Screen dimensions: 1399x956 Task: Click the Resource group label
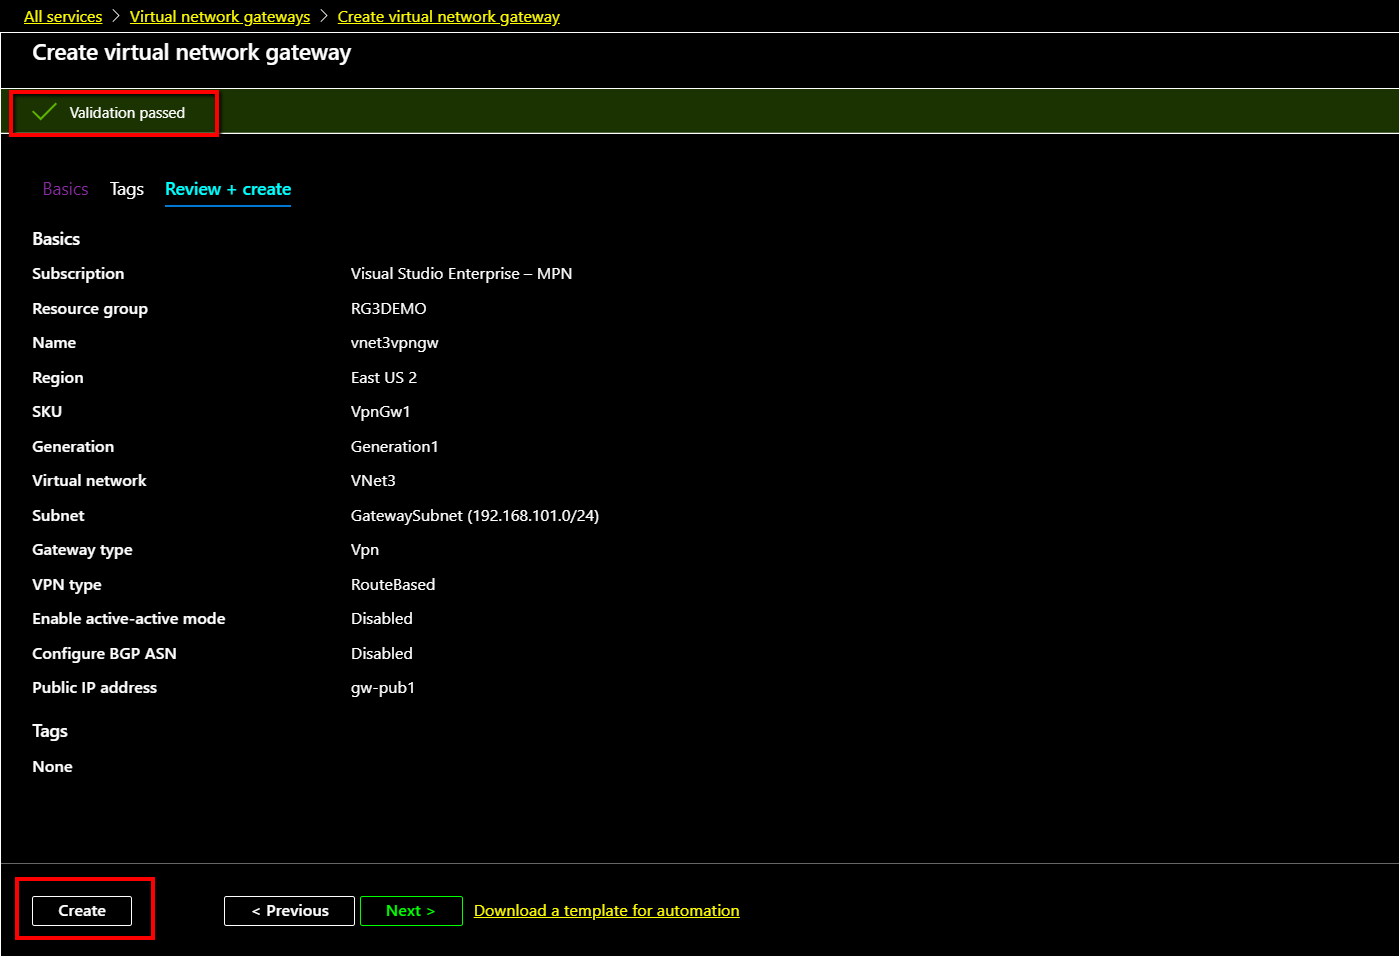click(x=90, y=309)
